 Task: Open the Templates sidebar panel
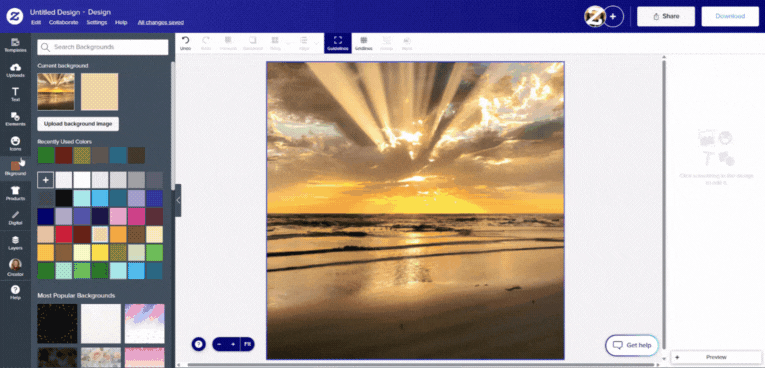click(x=15, y=45)
